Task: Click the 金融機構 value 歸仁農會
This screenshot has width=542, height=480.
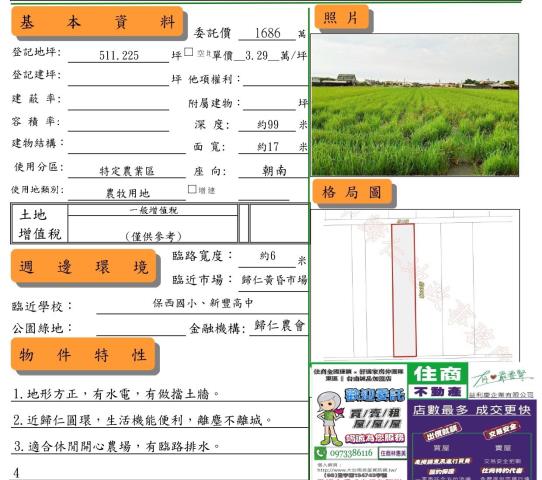Action: click(x=279, y=326)
